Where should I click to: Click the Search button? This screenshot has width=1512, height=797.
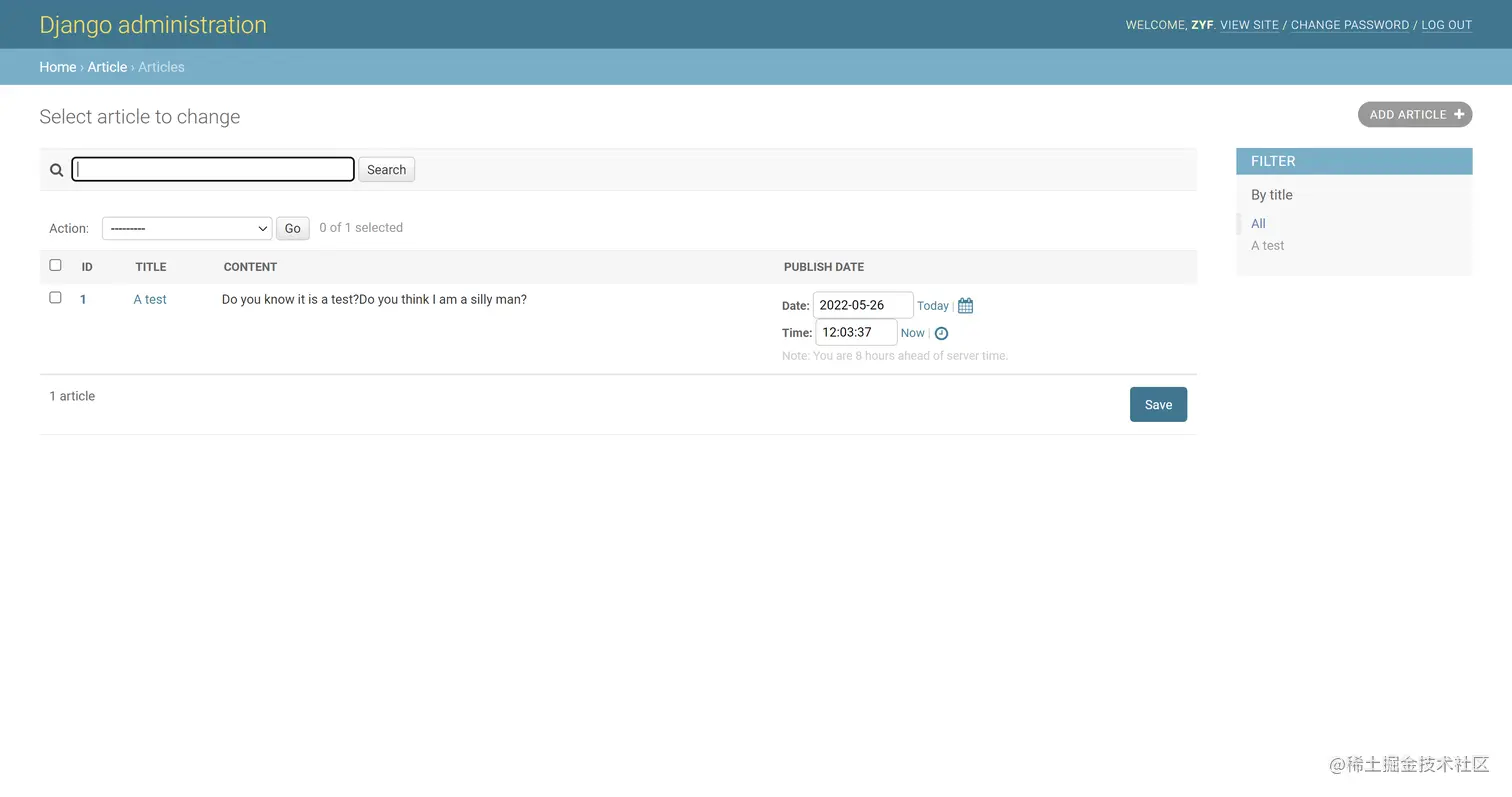(x=386, y=170)
